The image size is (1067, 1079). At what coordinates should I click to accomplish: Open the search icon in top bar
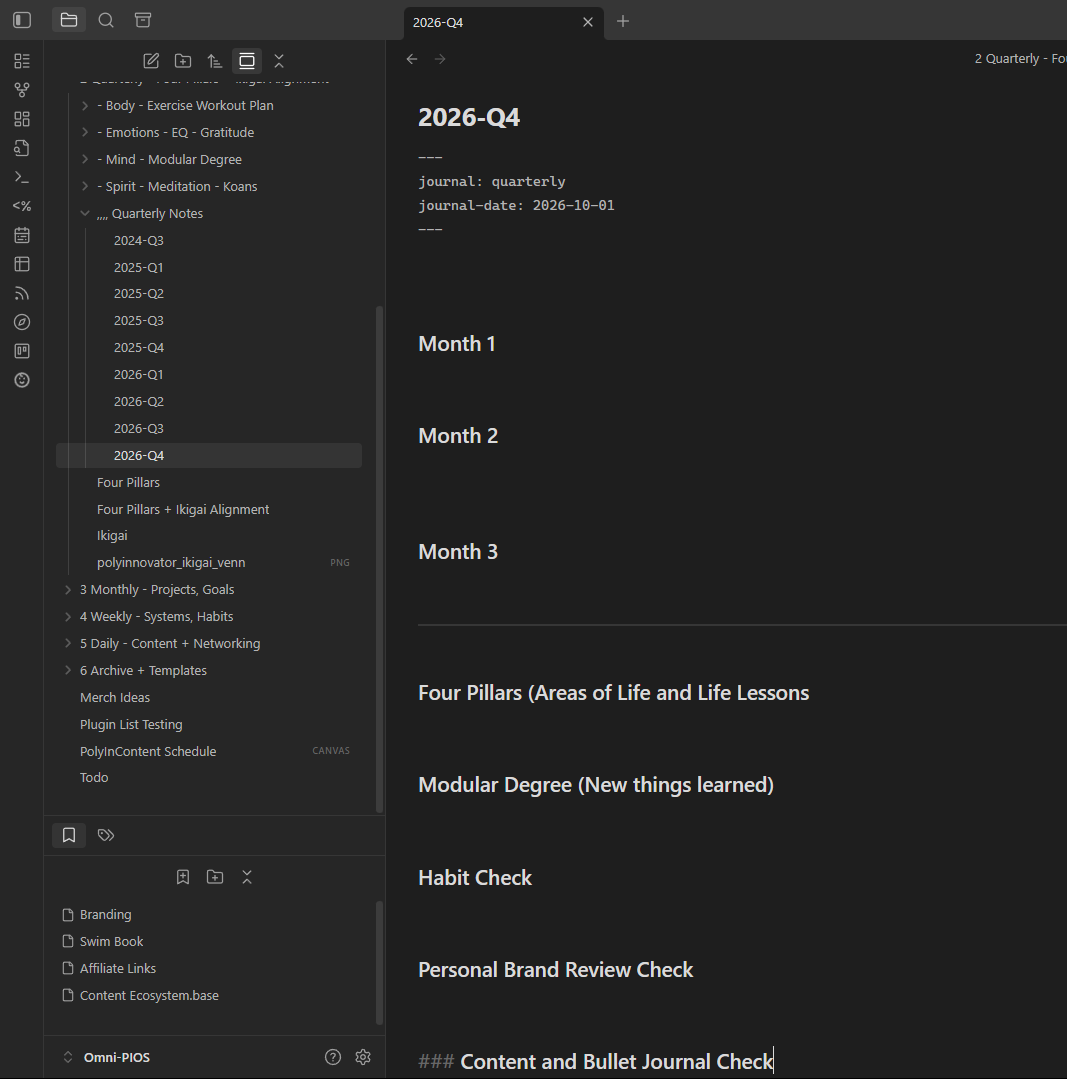tap(106, 20)
